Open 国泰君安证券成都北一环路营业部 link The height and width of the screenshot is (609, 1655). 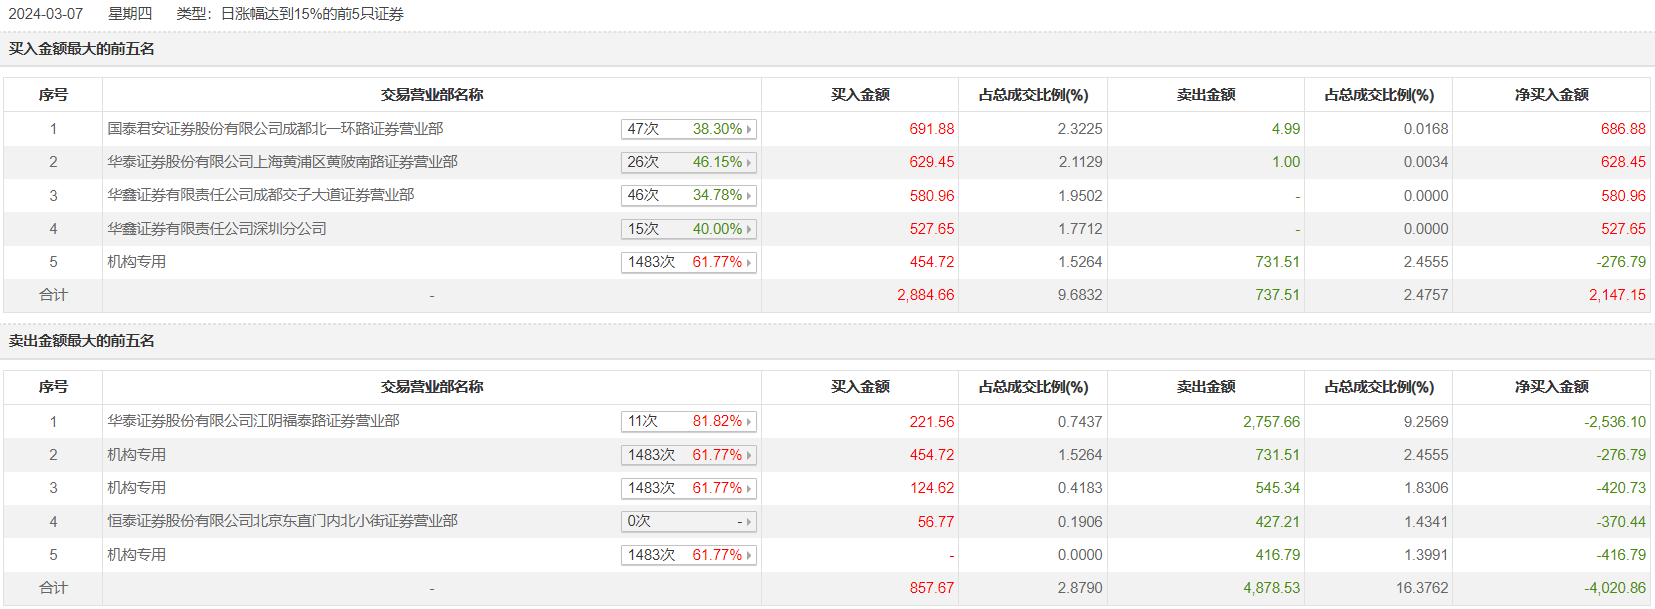pyautogui.click(x=275, y=129)
